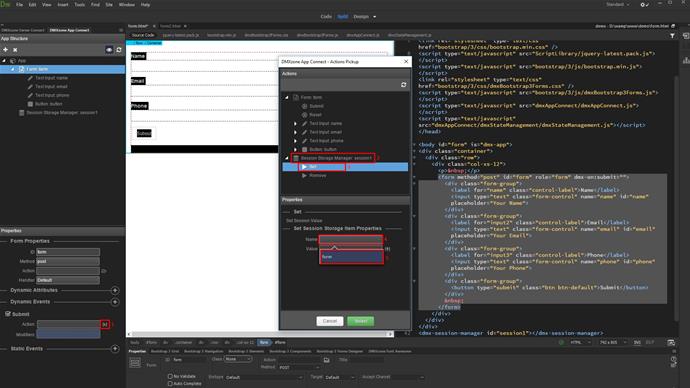Collapse Session Storage Manager in Actions dialog
Screen dimensions: 690x388
[x=287, y=158]
